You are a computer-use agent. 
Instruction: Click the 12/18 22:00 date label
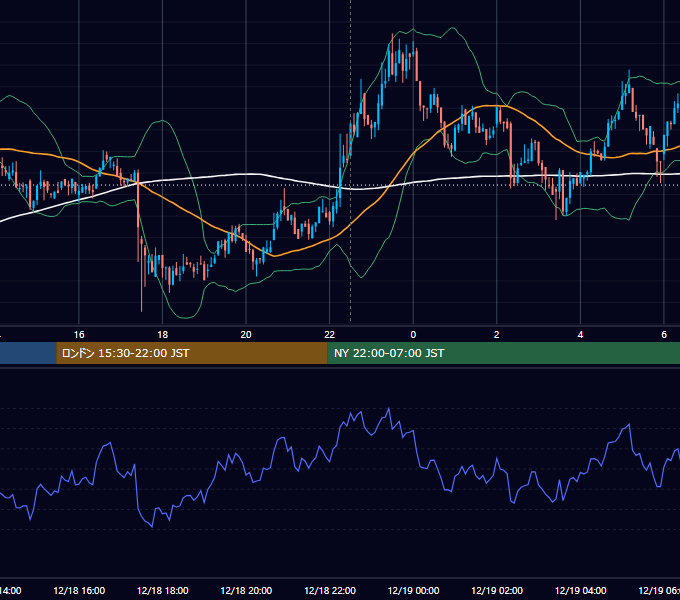tap(330, 590)
